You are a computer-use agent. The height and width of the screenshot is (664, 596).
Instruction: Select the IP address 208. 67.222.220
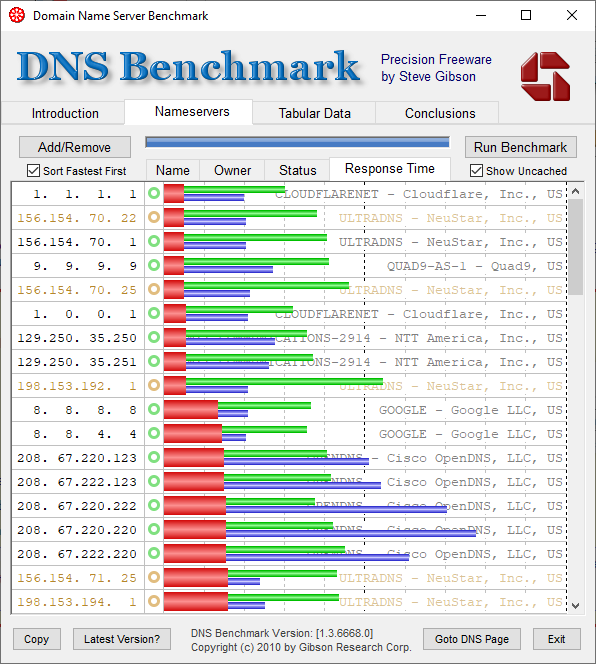77,554
